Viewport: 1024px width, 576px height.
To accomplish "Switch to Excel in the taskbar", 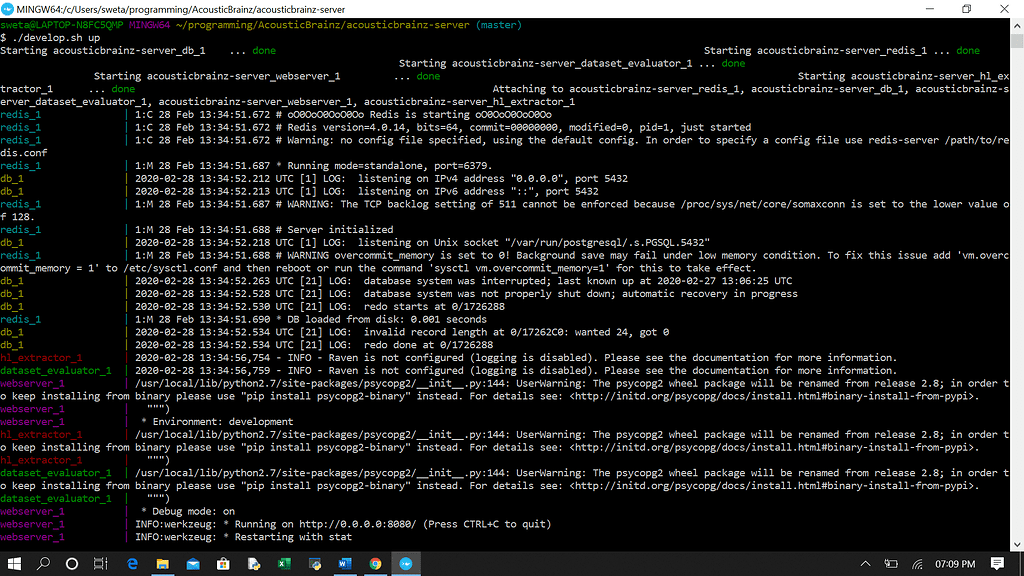I will tap(284, 563).
